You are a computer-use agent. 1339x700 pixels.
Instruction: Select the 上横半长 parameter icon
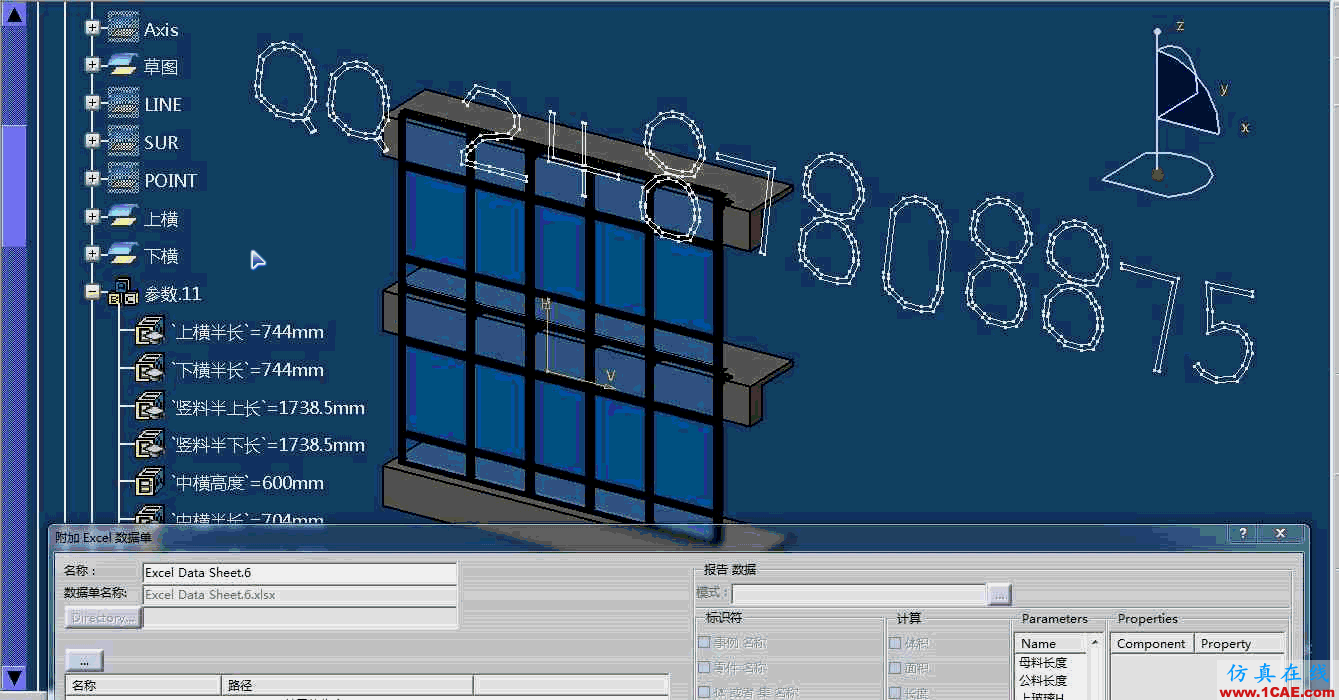point(150,331)
